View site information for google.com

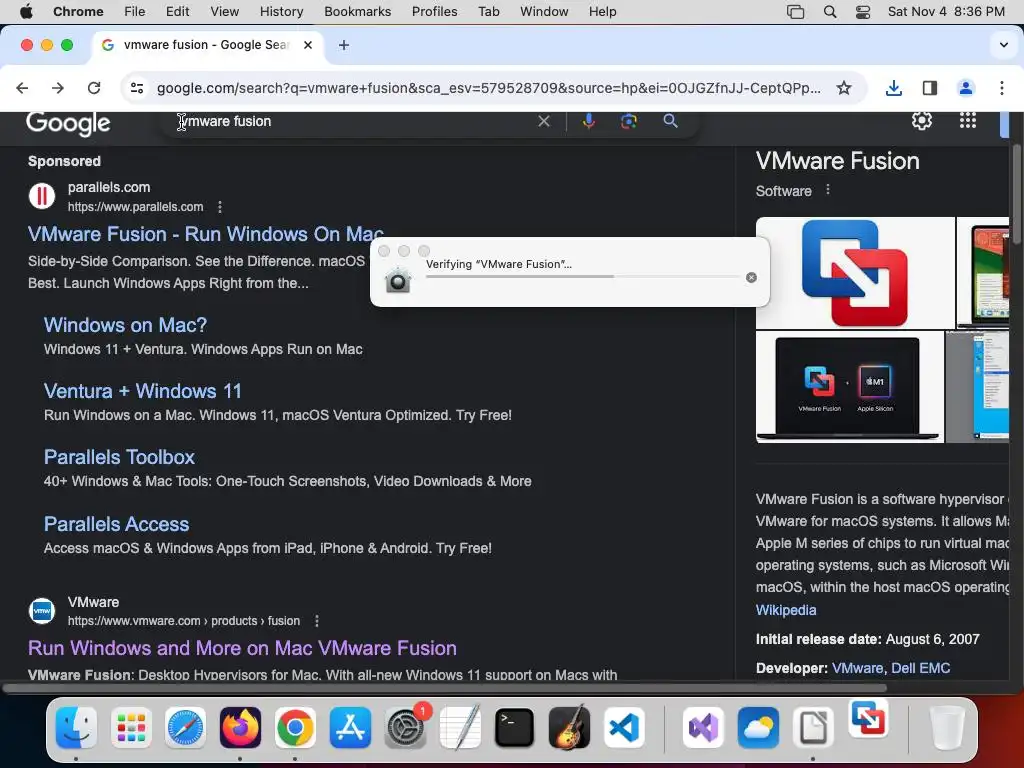tap(136, 88)
